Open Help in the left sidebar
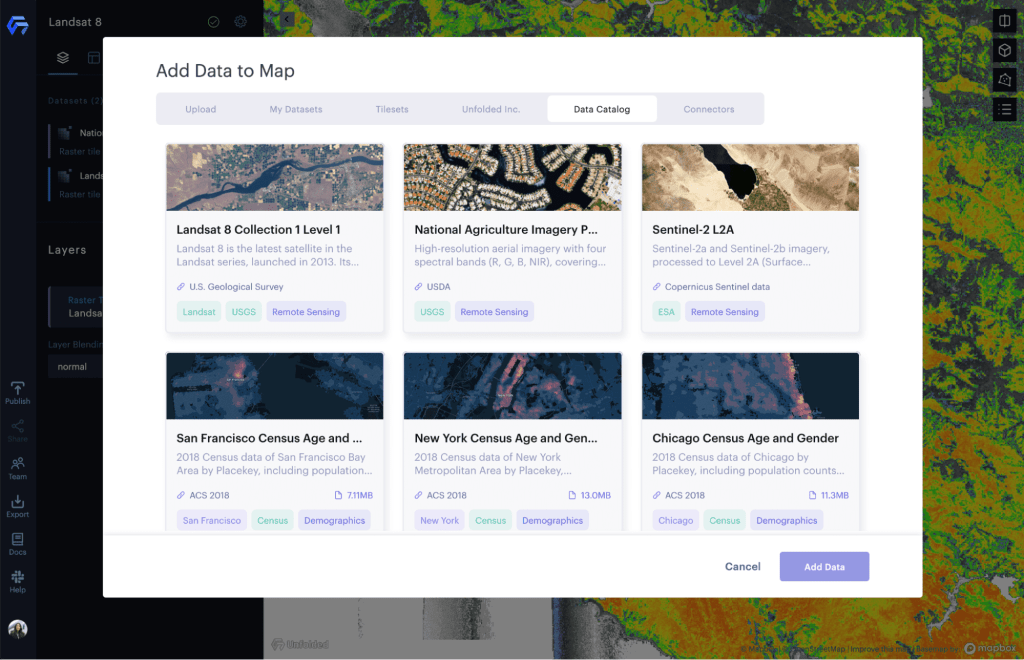Screen dimensions: 1024x660 pyautogui.click(x=18, y=582)
